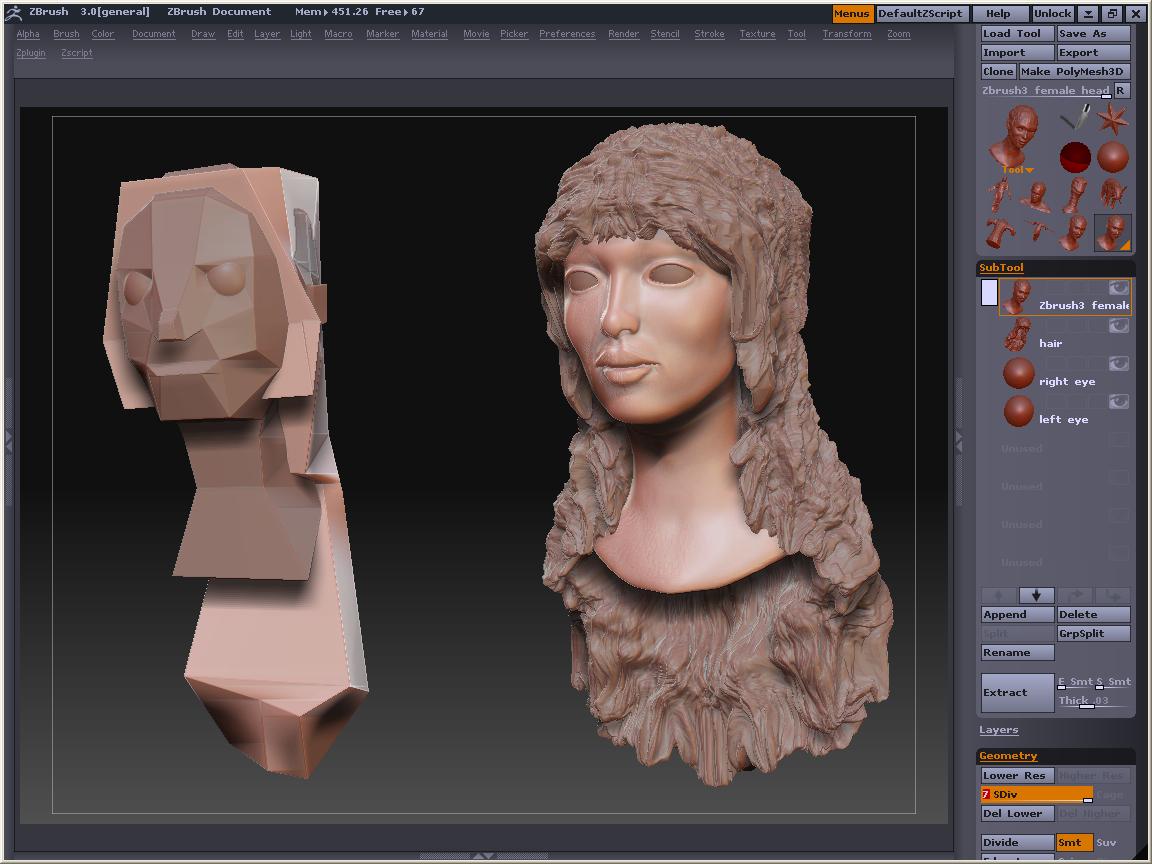Viewport: 1152px width, 864px height.
Task: Click the Load Tool button
Action: (1017, 34)
